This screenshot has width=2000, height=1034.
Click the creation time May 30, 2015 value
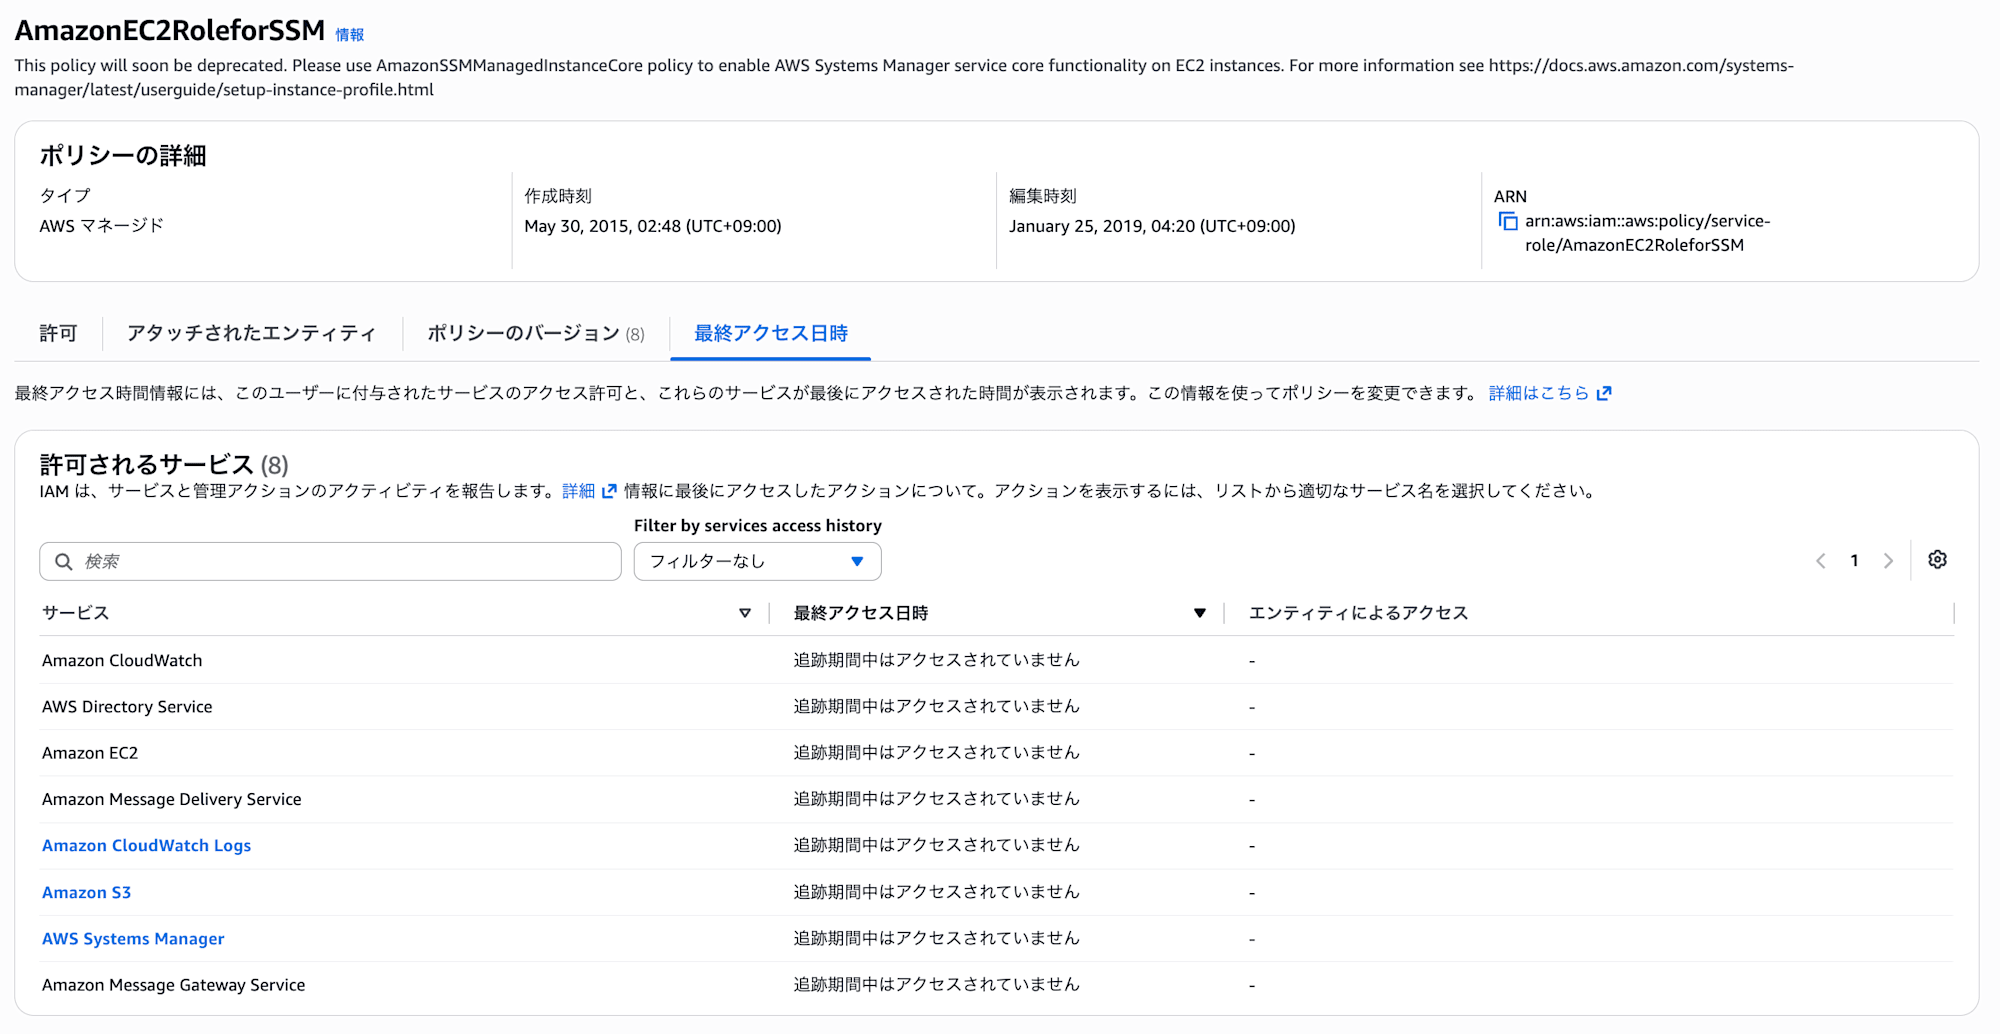pyautogui.click(x=653, y=226)
